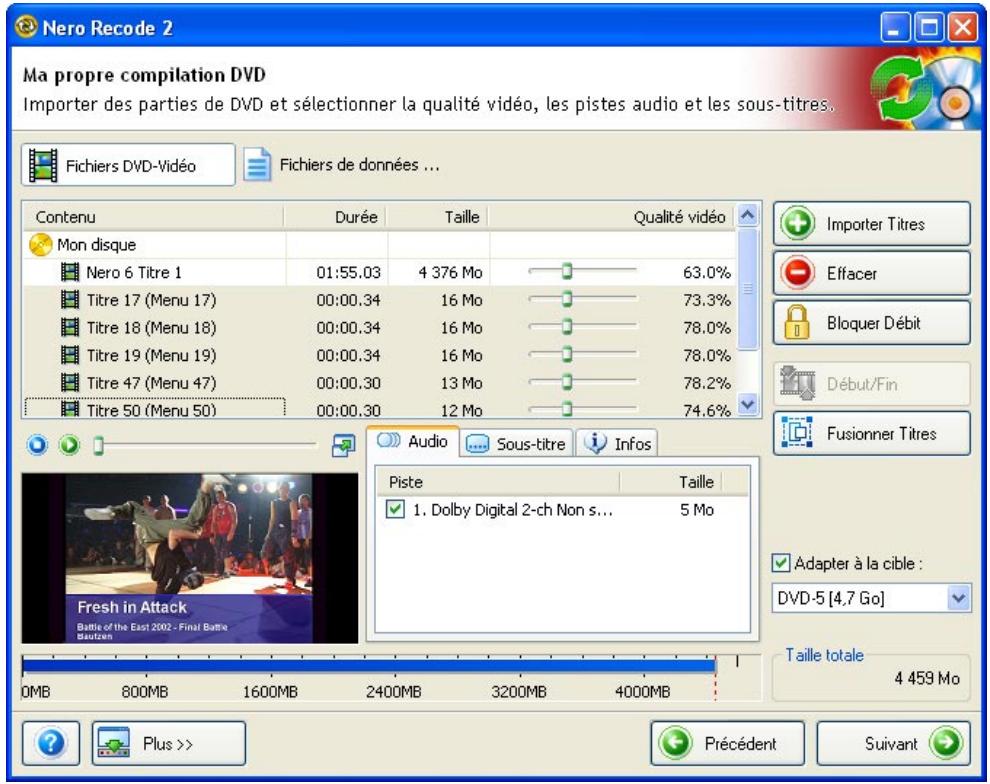
Task: Click the film icon of Titre 19
Action: [x=69, y=355]
